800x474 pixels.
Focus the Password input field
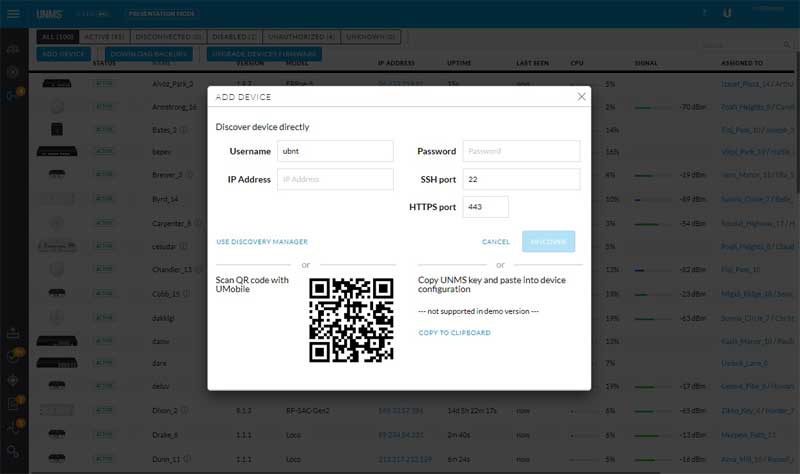tap(521, 151)
